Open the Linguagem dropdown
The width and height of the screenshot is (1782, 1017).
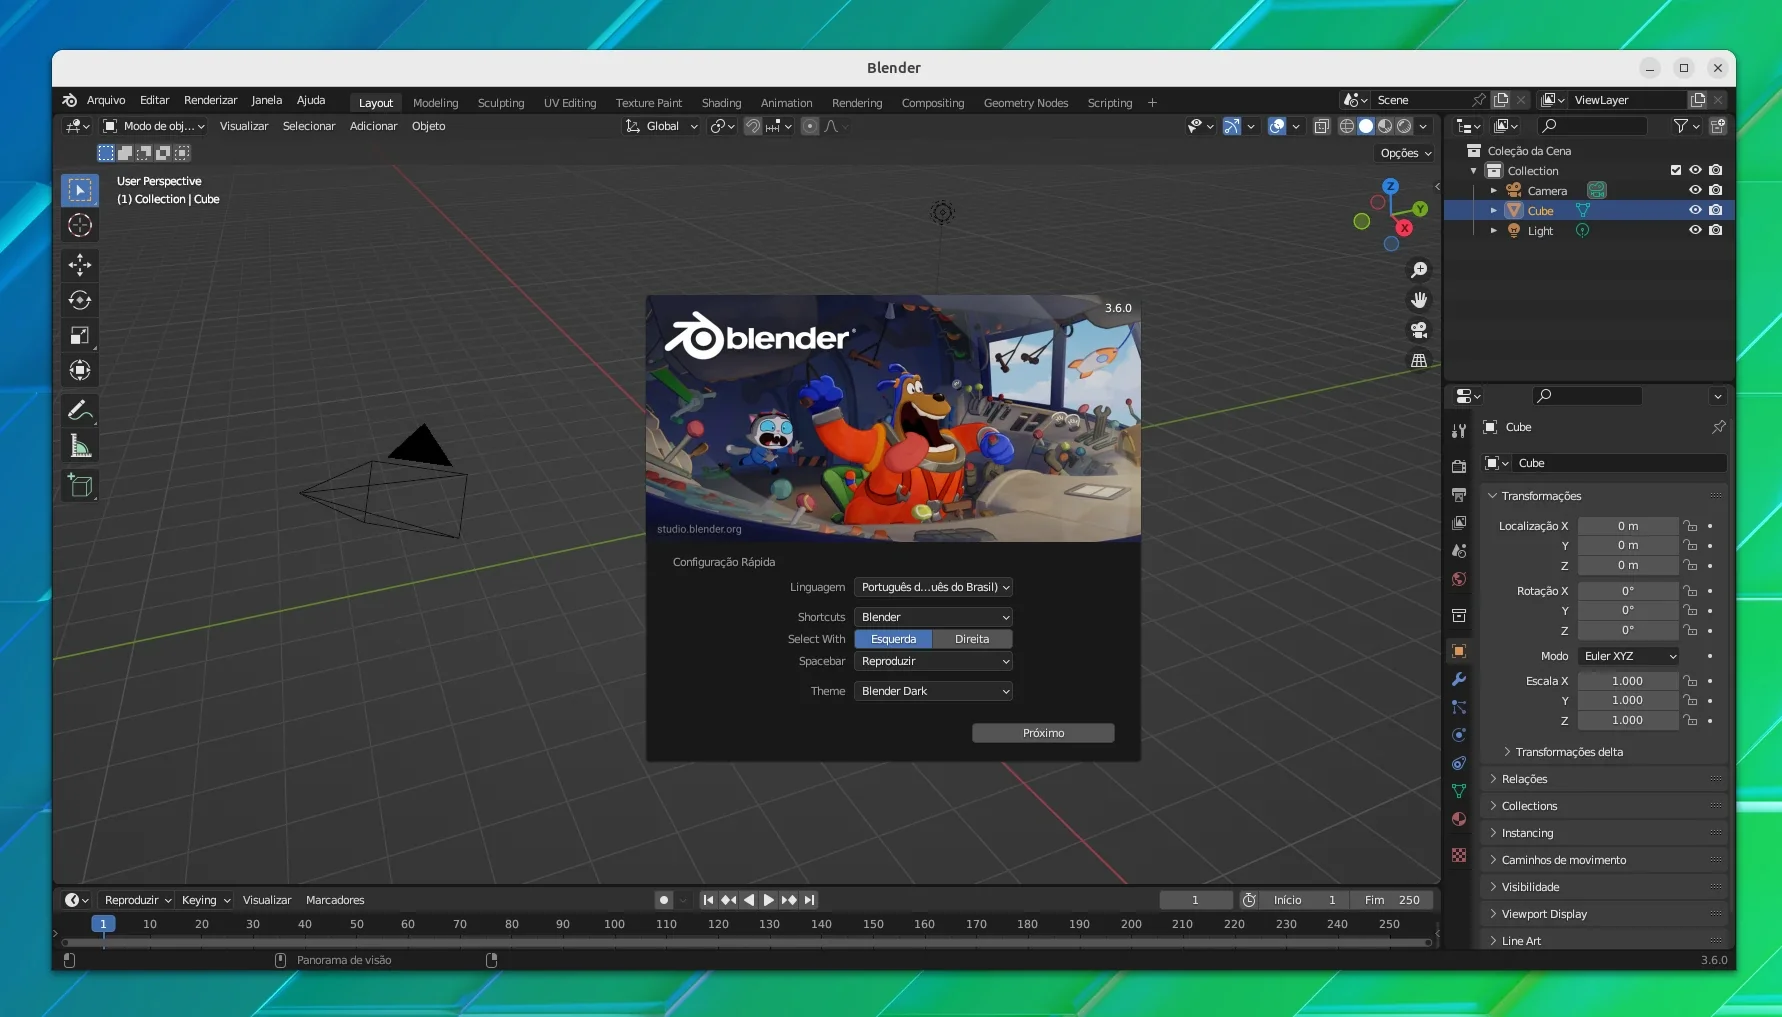coord(934,587)
